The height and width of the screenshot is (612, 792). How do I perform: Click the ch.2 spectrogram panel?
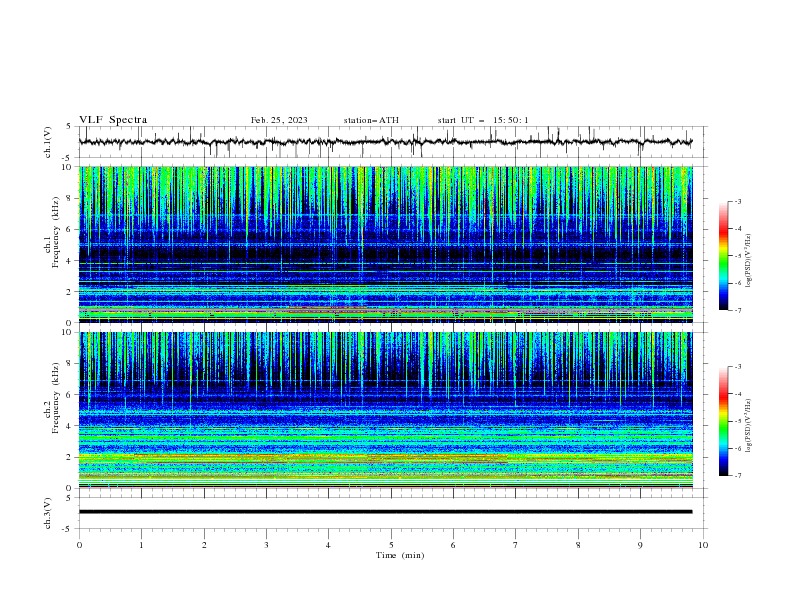[386, 410]
